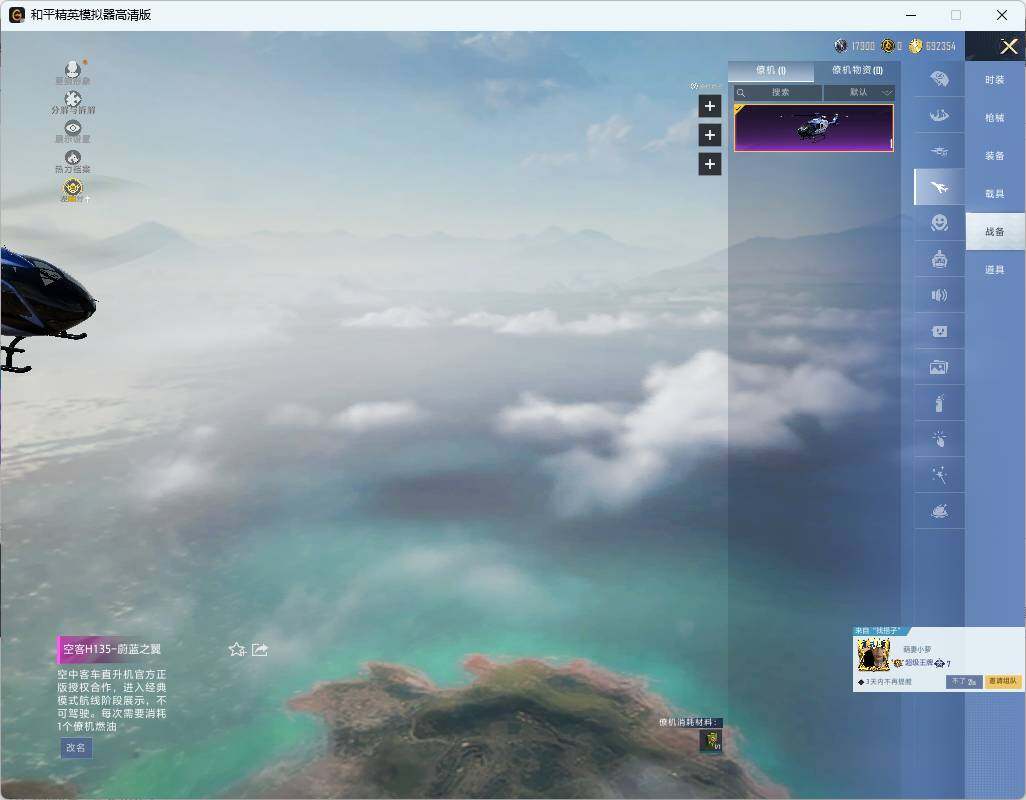This screenshot has width=1026, height=800.
Task: Open the 载具 category tab
Action: coord(995,194)
